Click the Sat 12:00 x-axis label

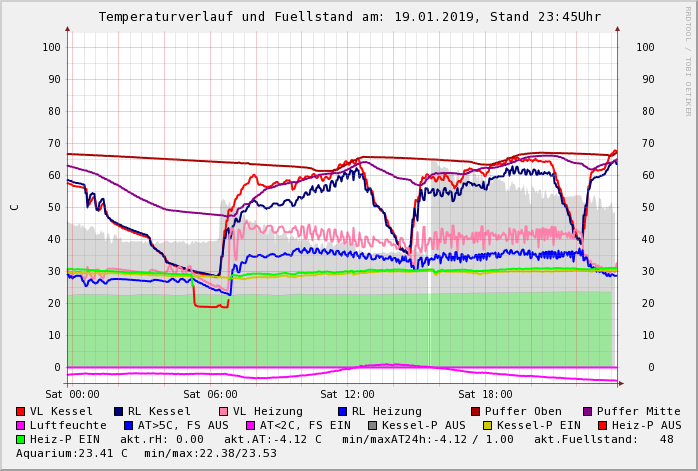(x=347, y=395)
